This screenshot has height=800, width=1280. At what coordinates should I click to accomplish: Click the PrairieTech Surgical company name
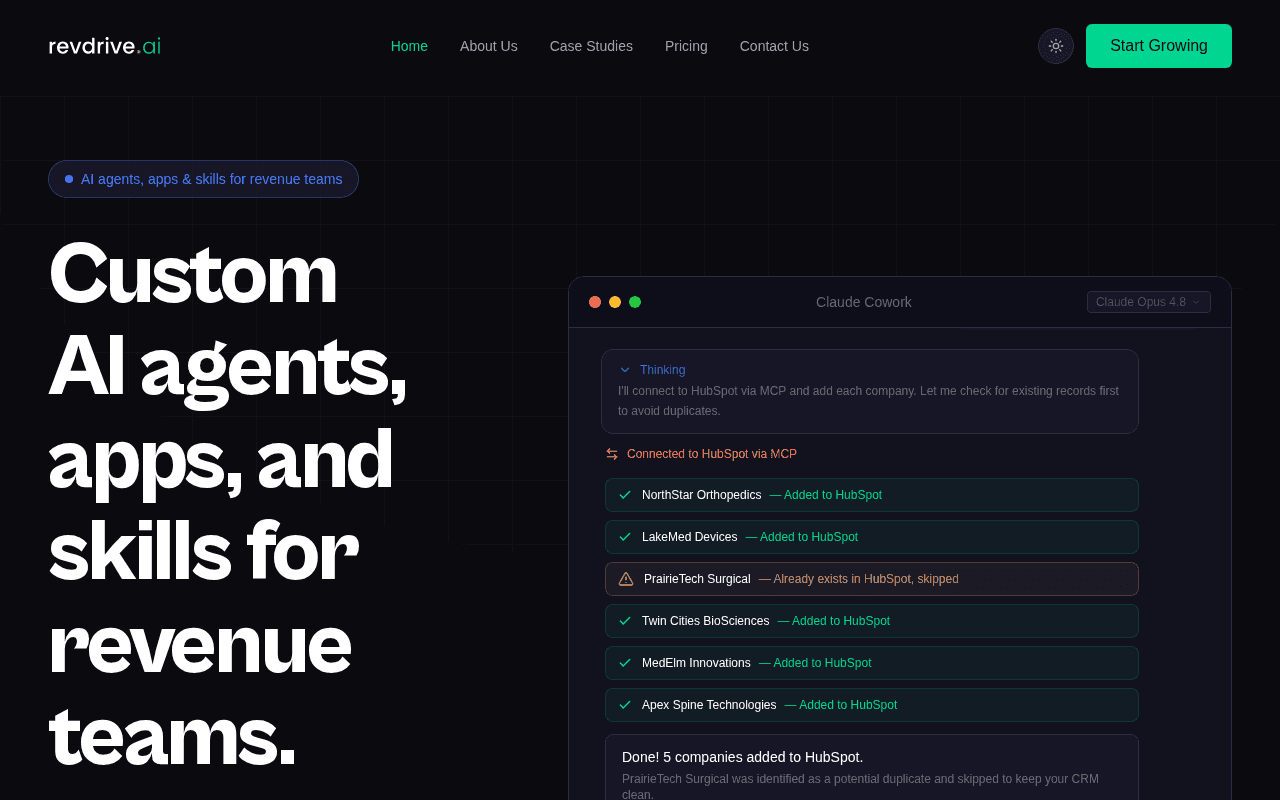pos(697,579)
